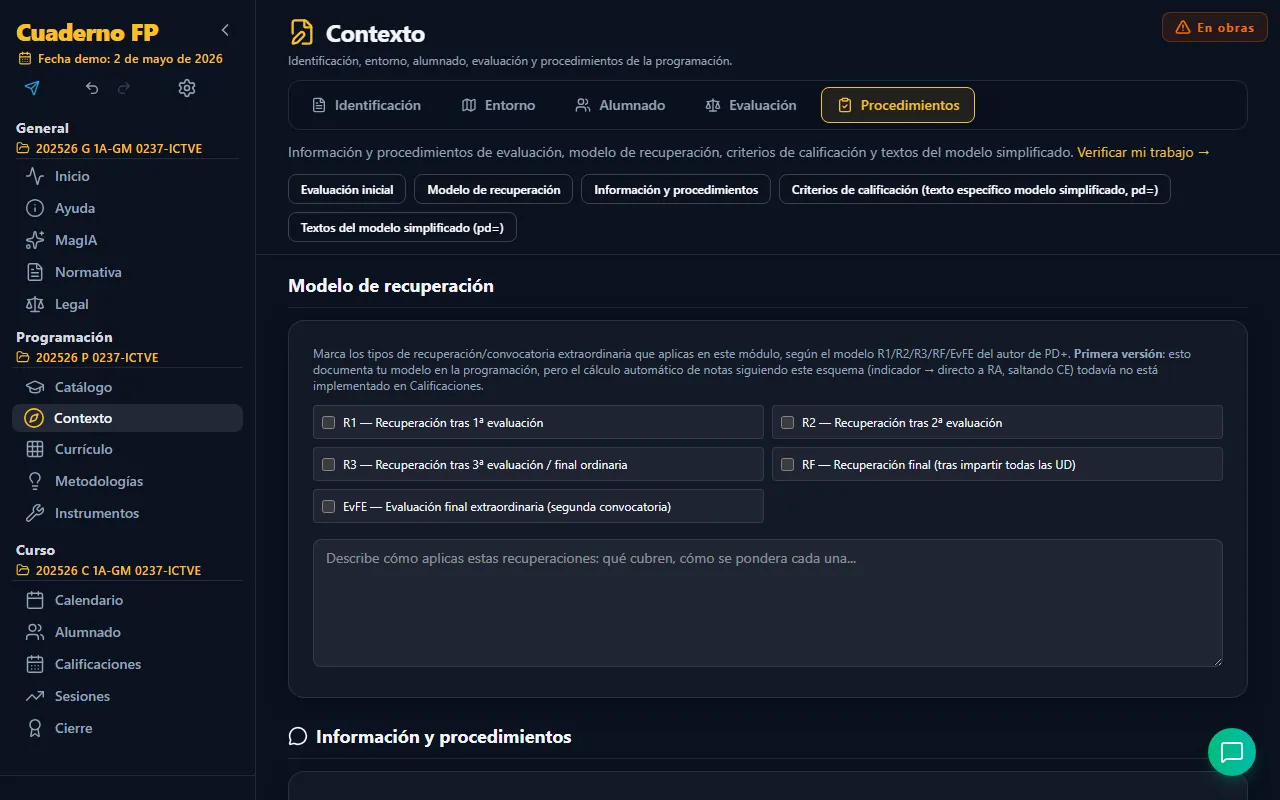Click the undo arrow icon
1280x800 pixels.
pyautogui.click(x=92, y=88)
